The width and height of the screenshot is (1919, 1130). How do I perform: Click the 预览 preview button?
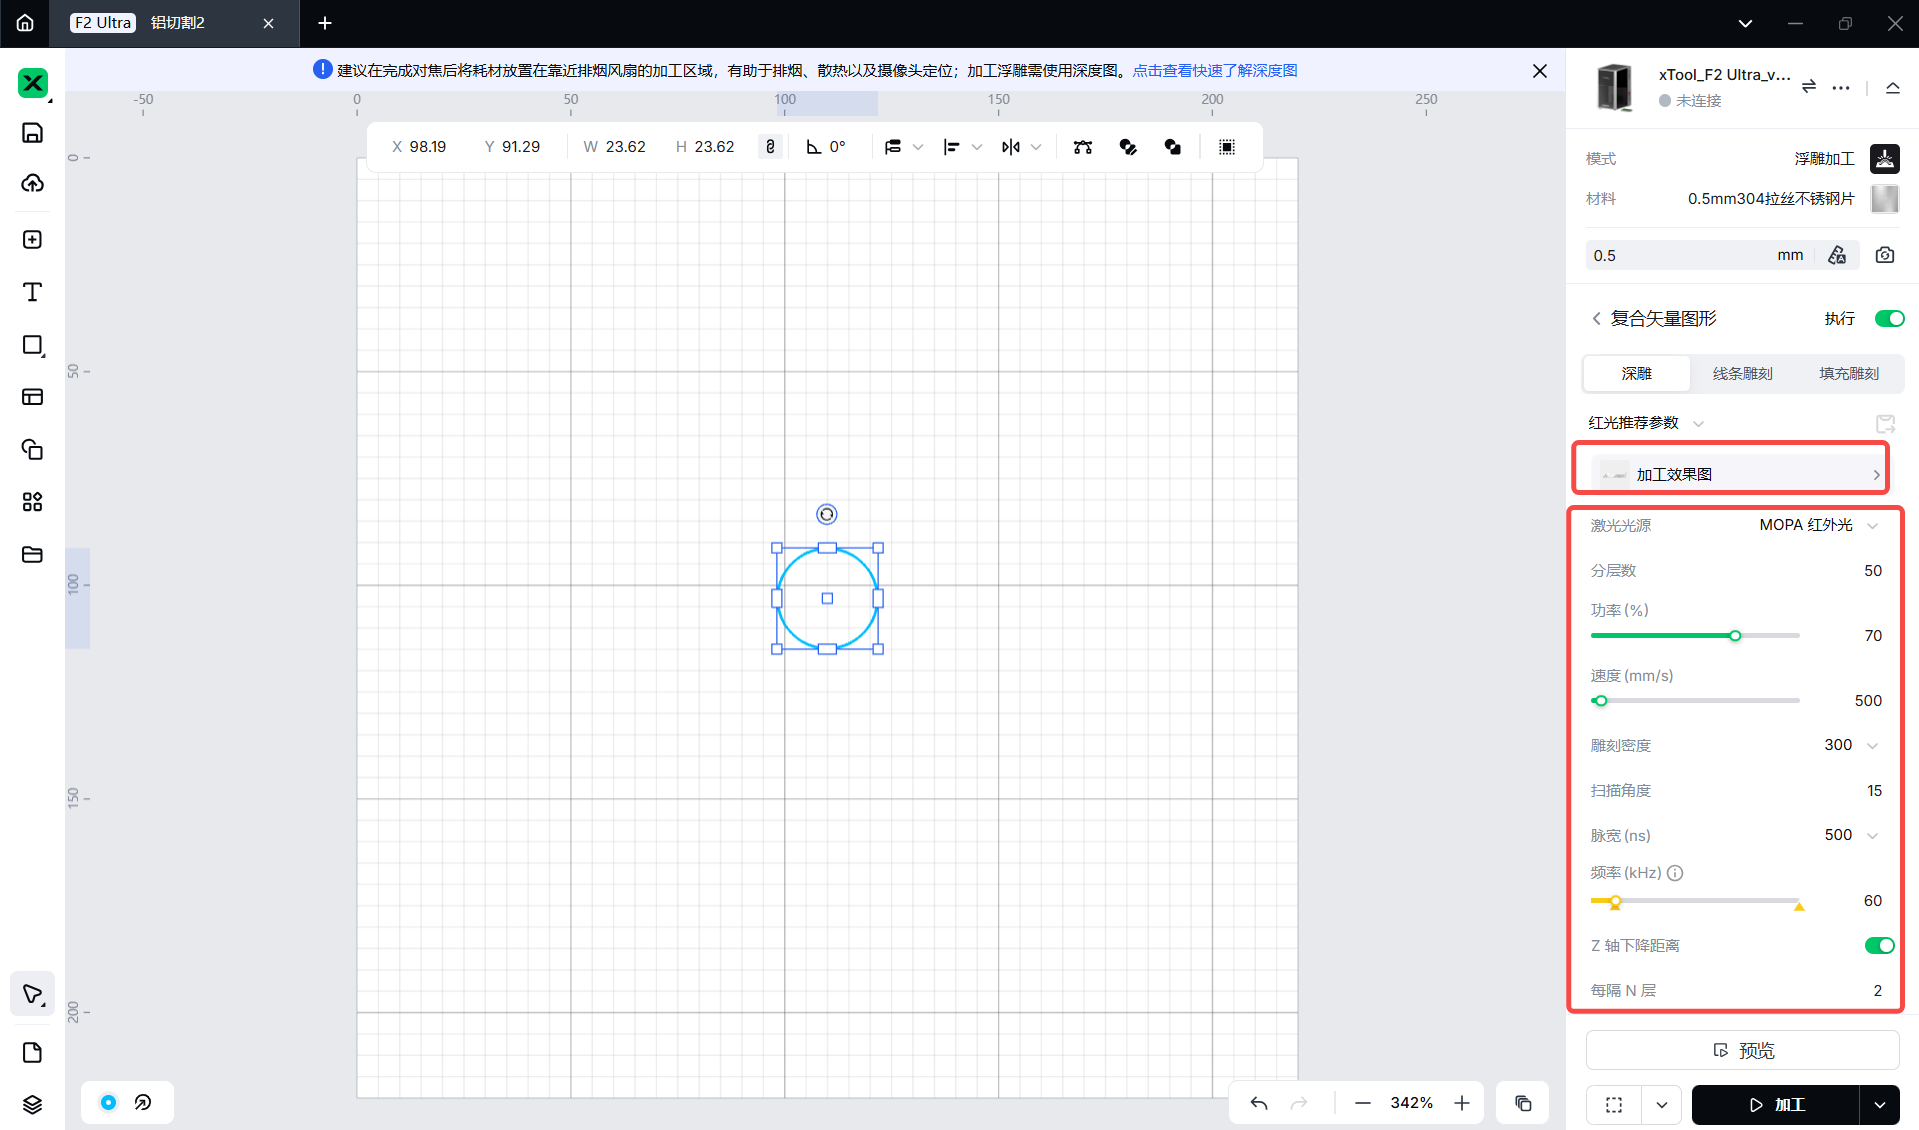pos(1742,1050)
